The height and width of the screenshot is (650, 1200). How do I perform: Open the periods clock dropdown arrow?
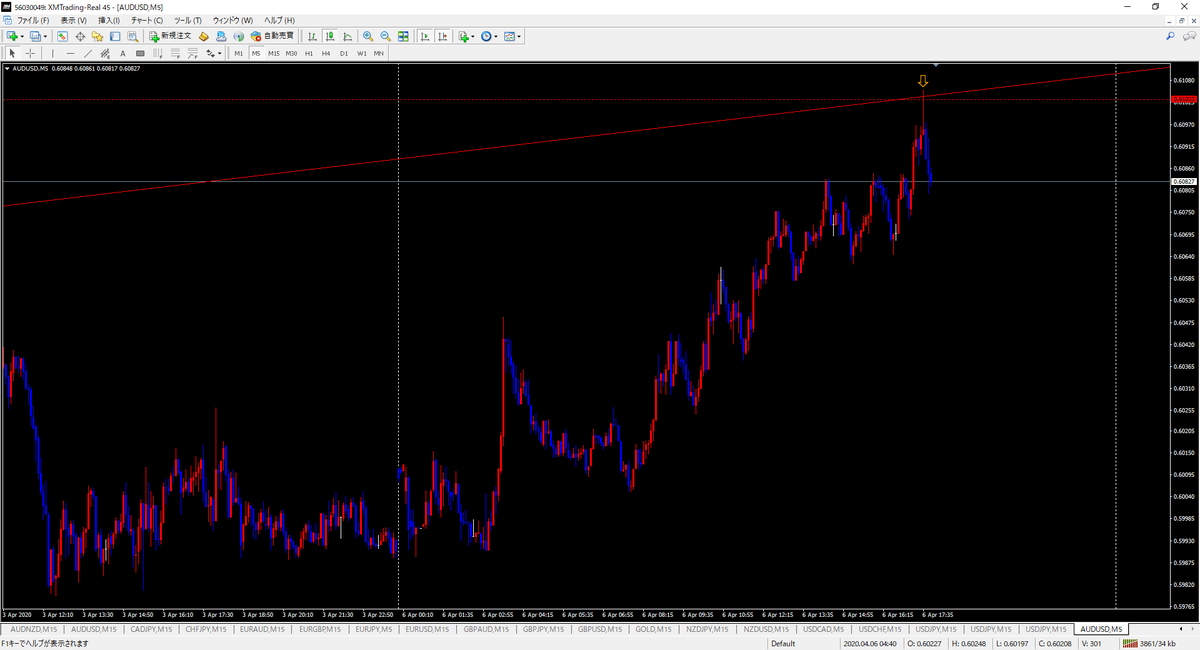point(497,36)
